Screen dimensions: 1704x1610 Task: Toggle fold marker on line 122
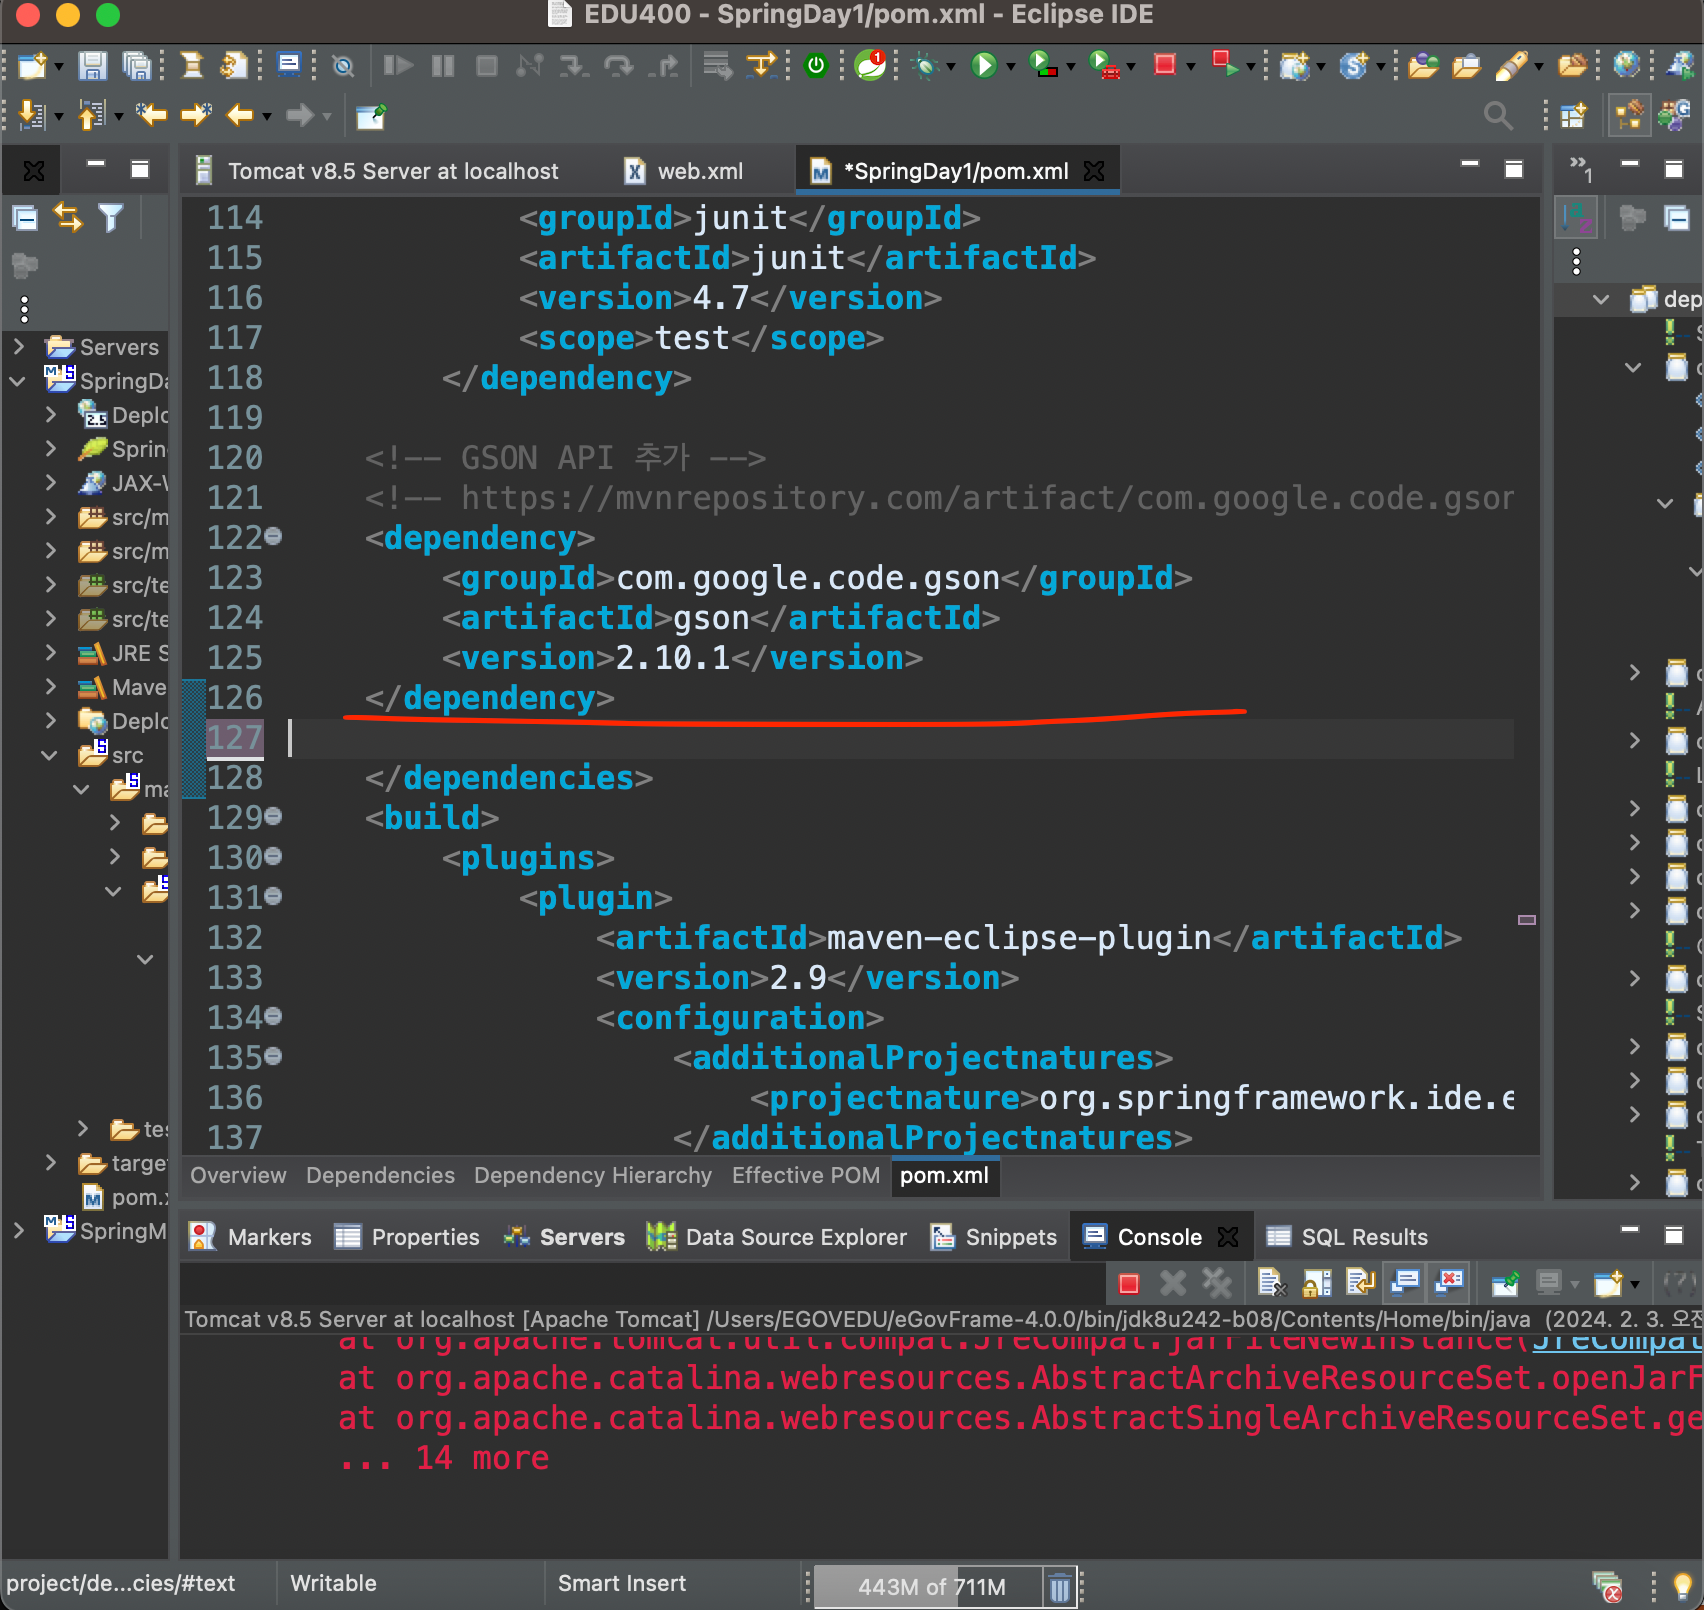coord(274,537)
